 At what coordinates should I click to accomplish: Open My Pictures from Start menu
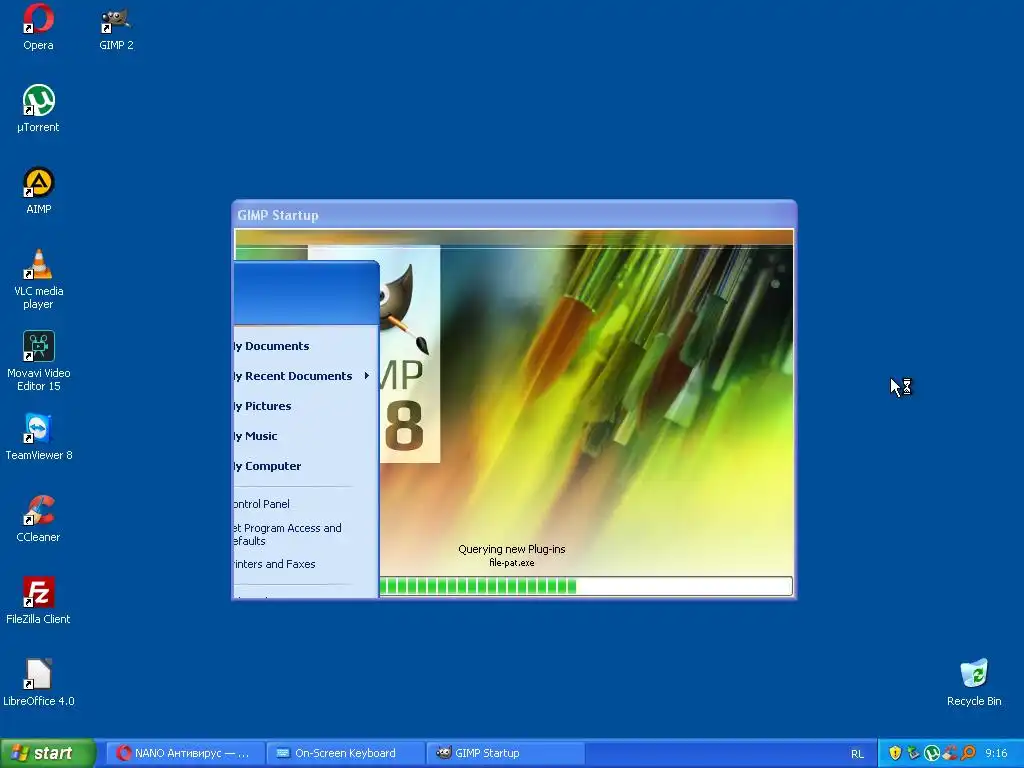[x=306, y=406]
